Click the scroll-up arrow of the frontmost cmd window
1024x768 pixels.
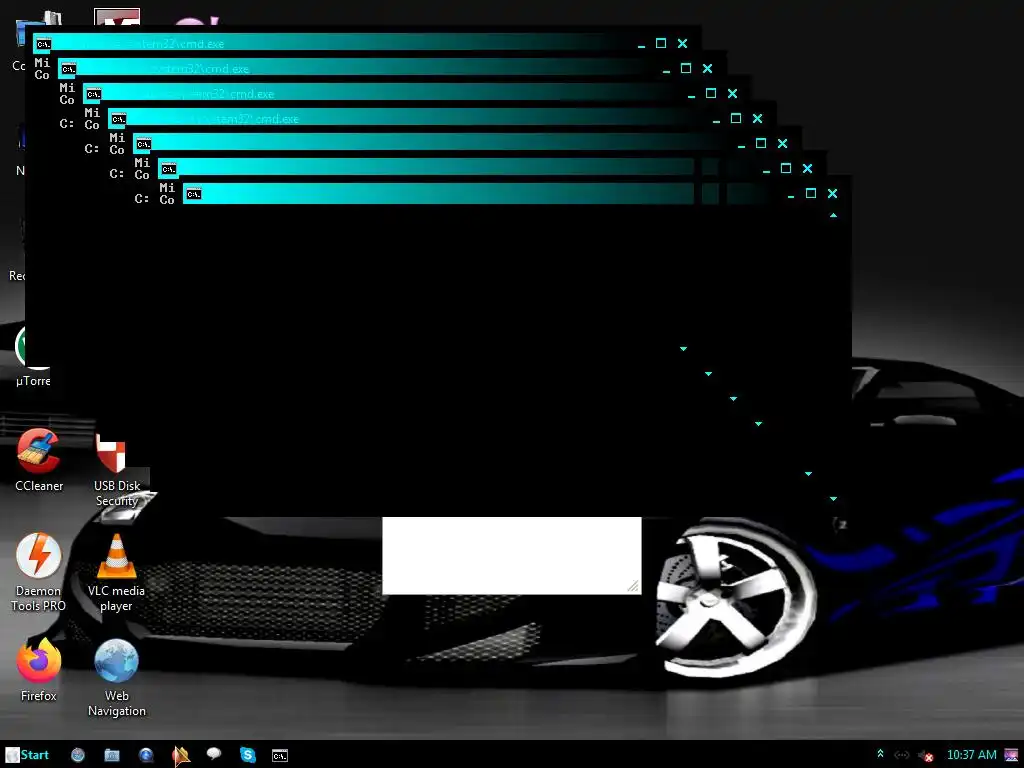pos(833,215)
